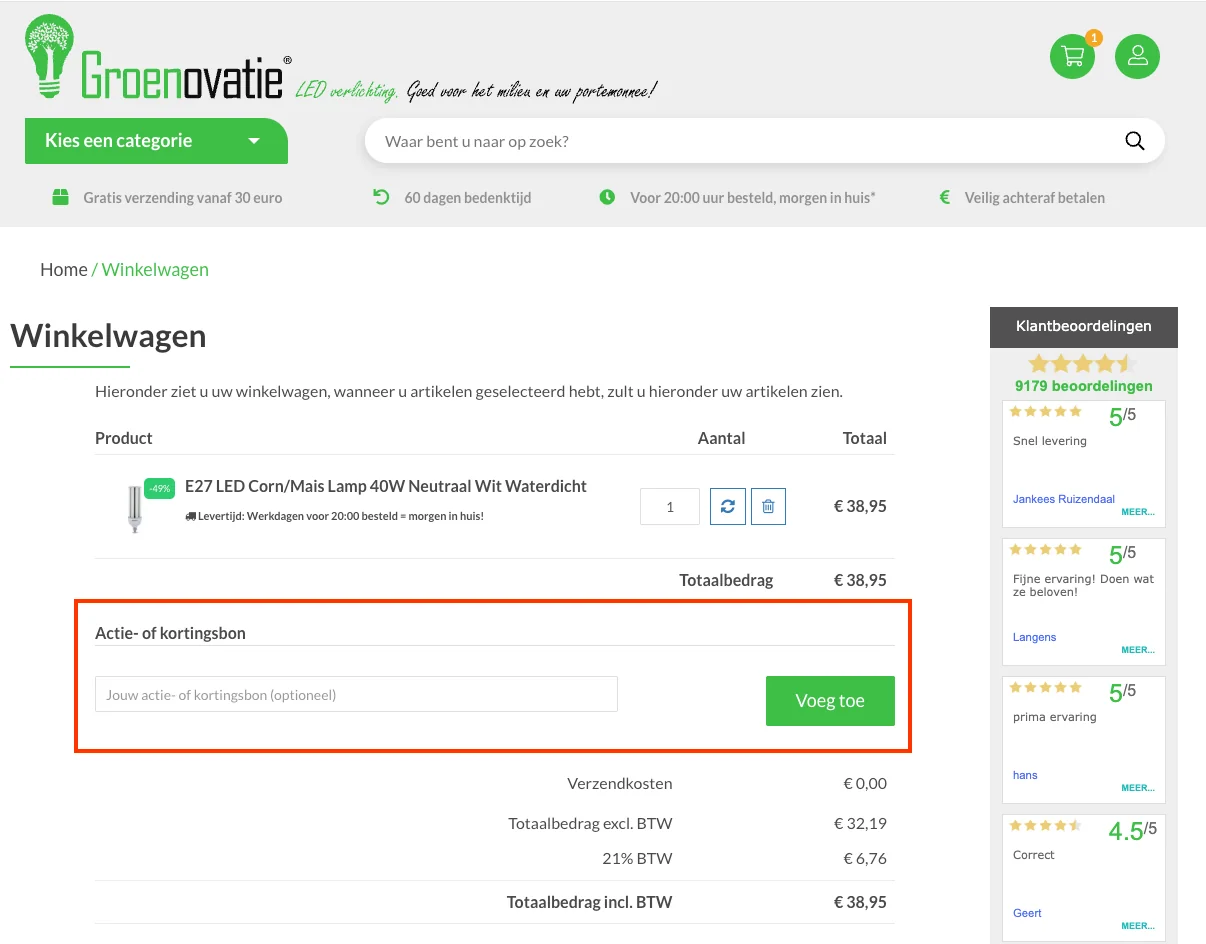This screenshot has width=1206, height=944.
Task: Click the Winkelwagen breadcrumb link
Action: point(154,269)
